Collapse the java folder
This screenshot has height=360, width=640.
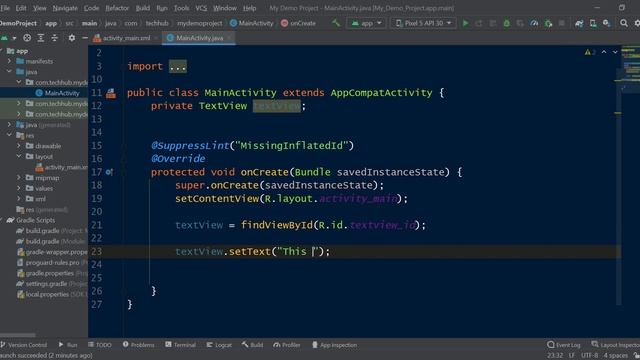pyautogui.click(x=9, y=72)
